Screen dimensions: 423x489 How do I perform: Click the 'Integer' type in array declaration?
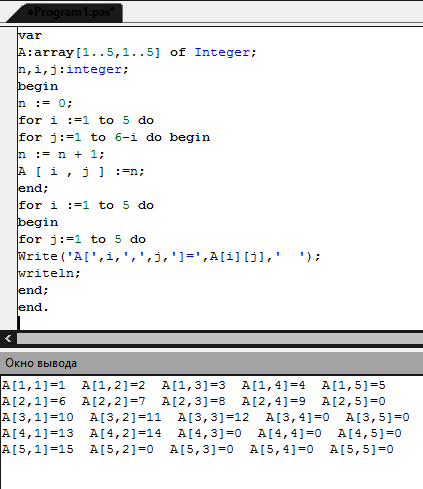tap(222, 52)
